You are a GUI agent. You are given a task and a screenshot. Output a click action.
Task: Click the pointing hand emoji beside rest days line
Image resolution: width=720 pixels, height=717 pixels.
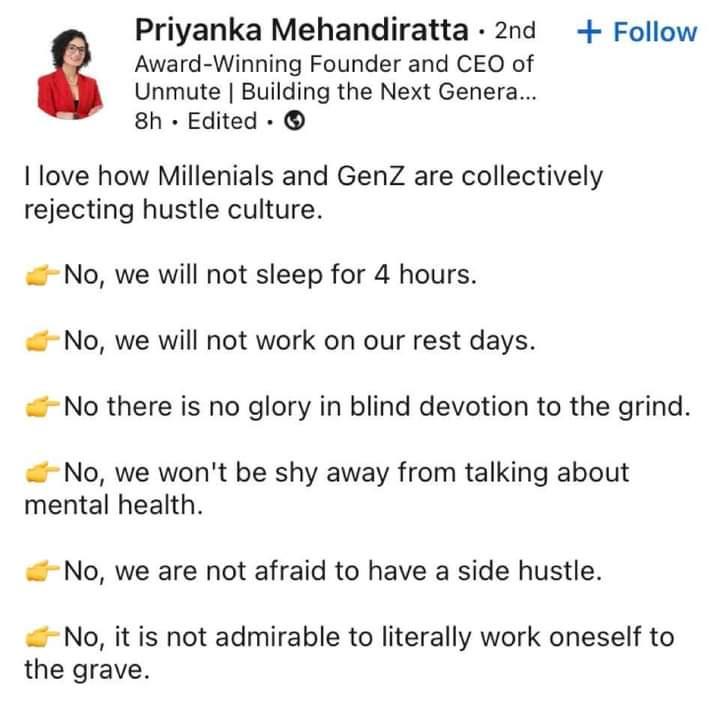click(x=42, y=341)
